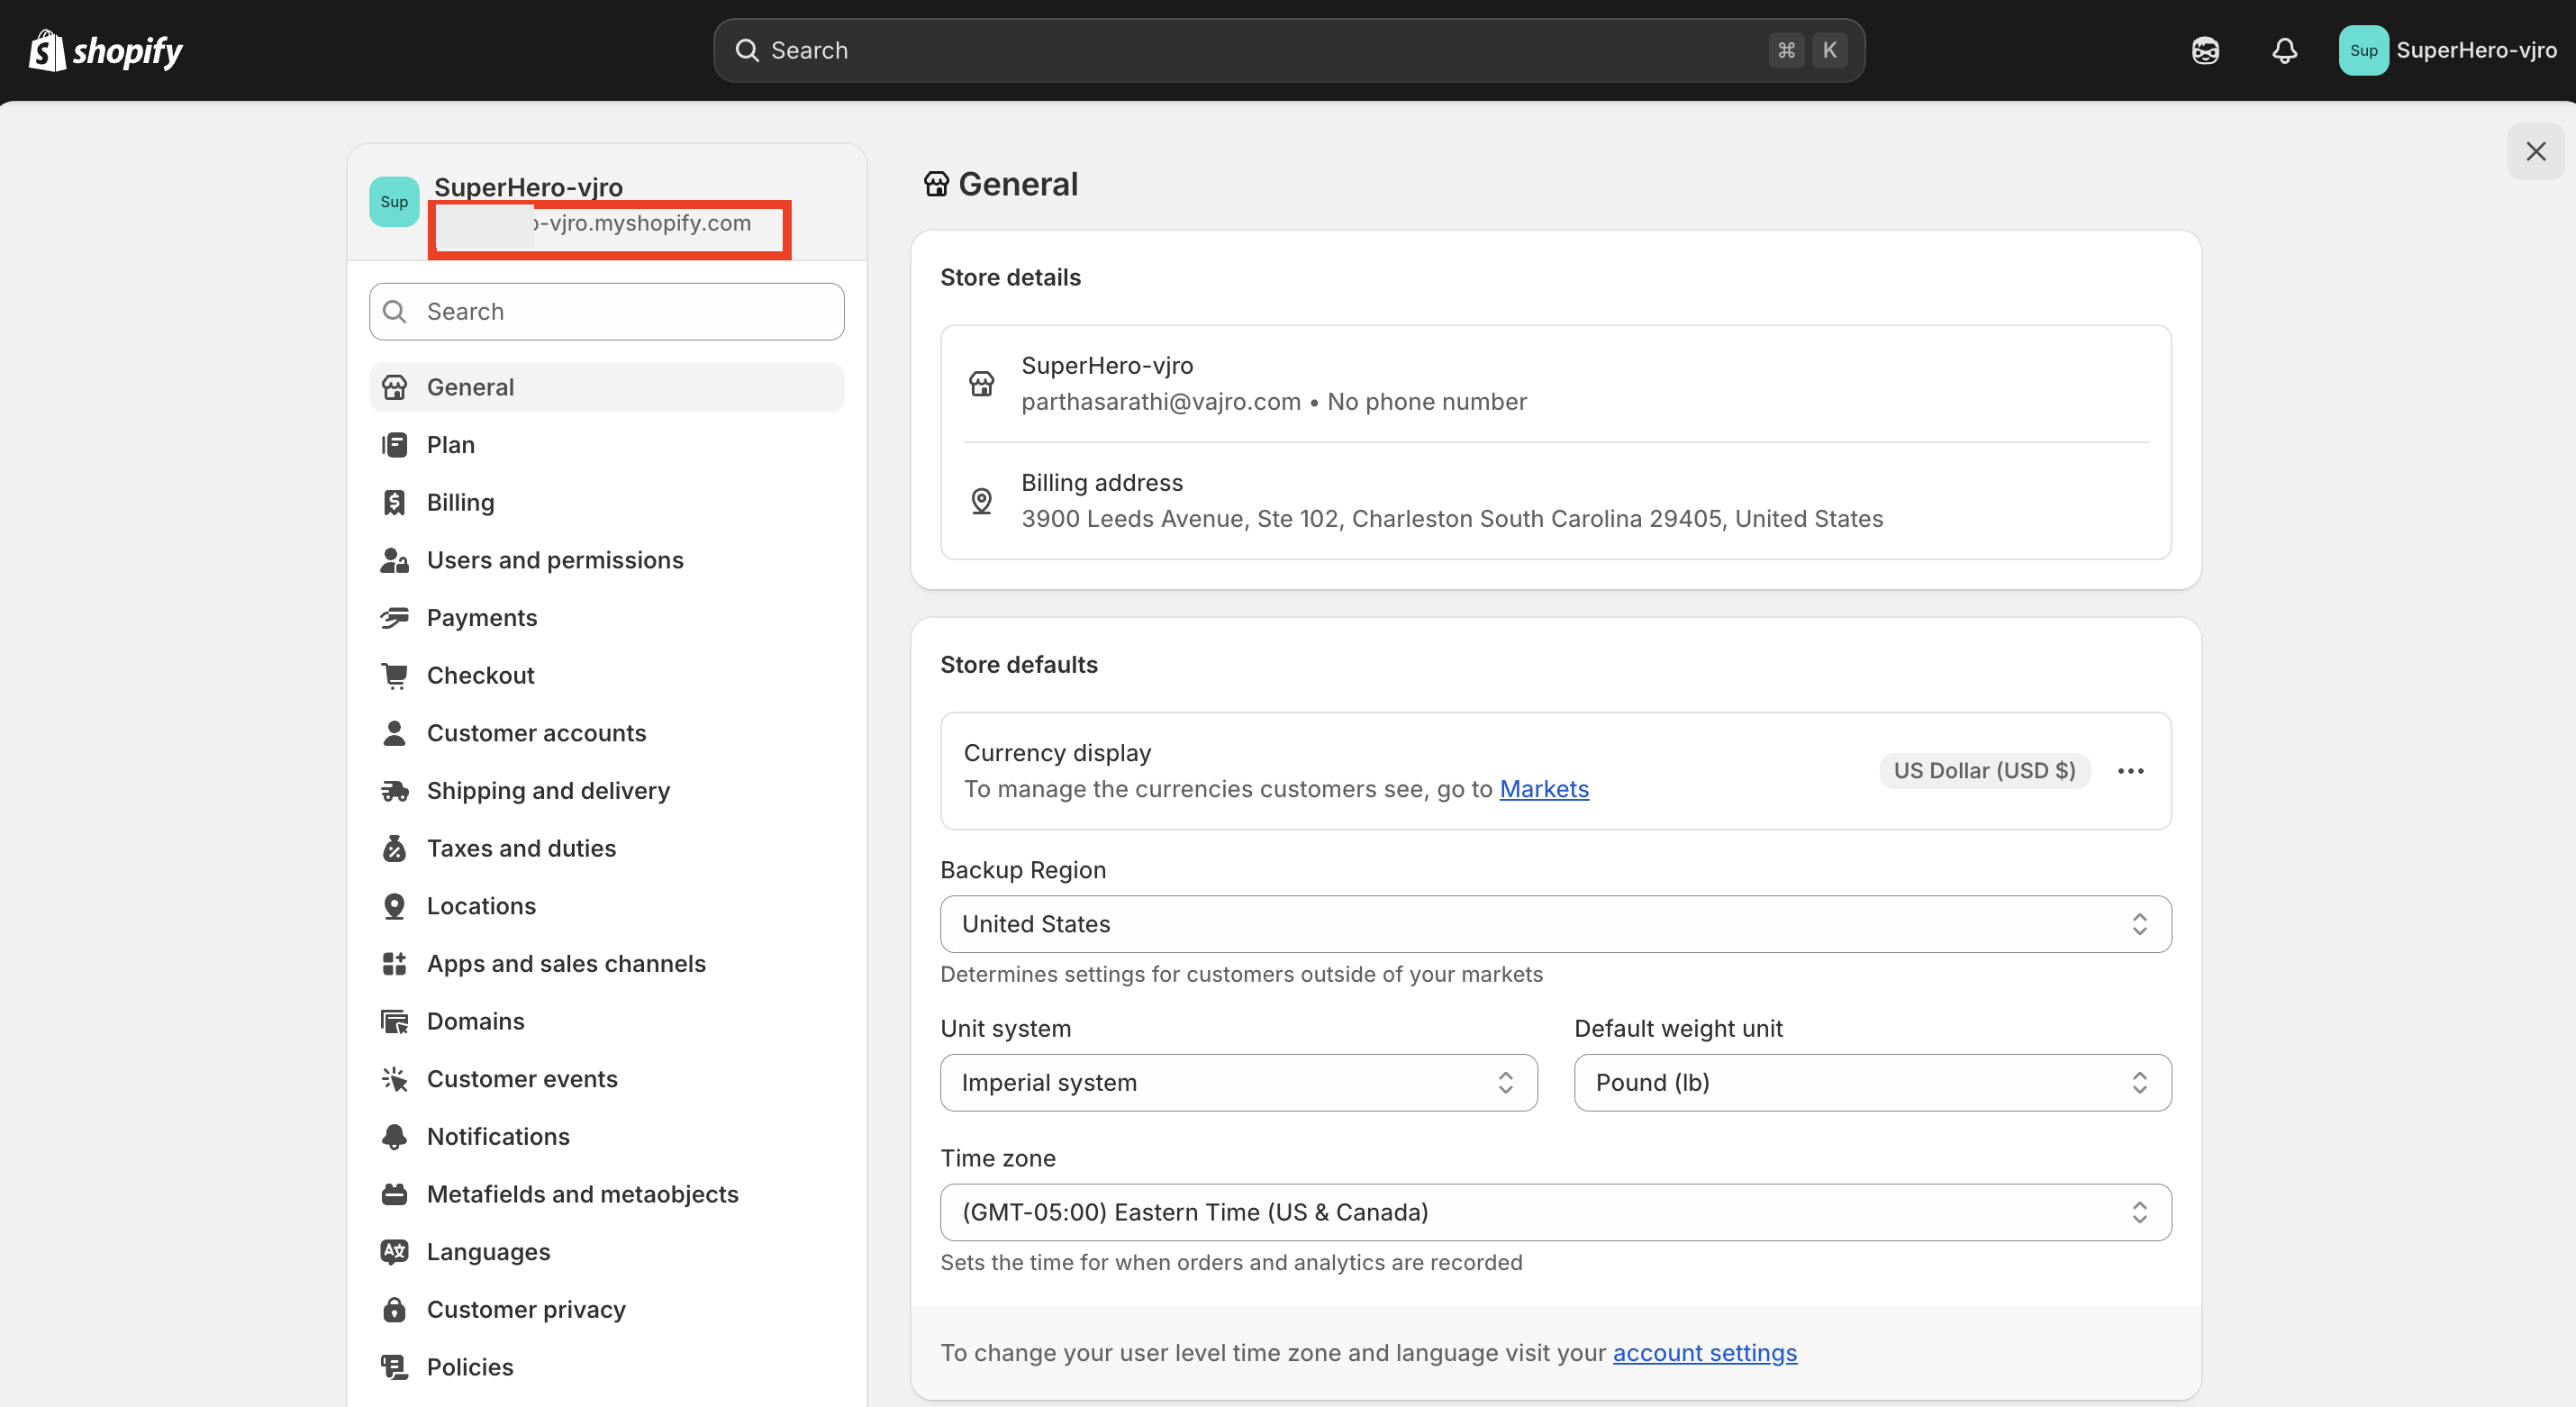Change the Time zone dropdown
This screenshot has height=1407, width=2576.
[1555, 1212]
